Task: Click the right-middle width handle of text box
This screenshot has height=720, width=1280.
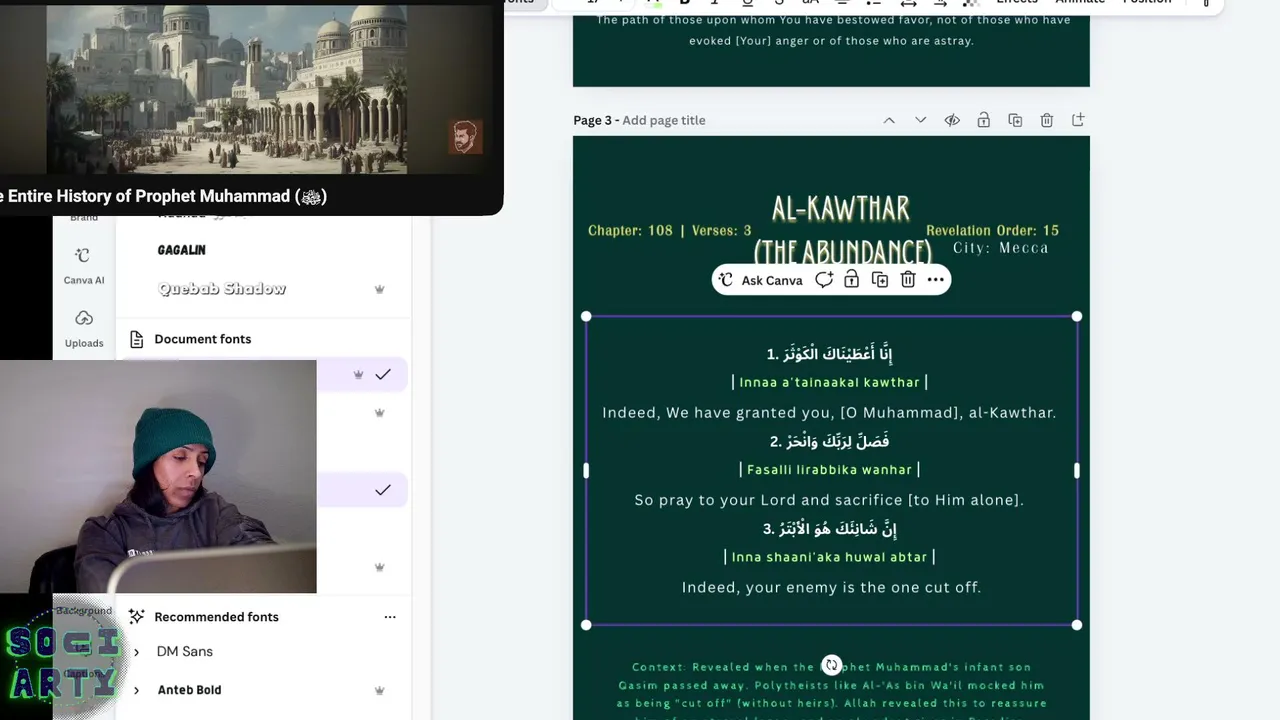Action: click(x=1077, y=470)
